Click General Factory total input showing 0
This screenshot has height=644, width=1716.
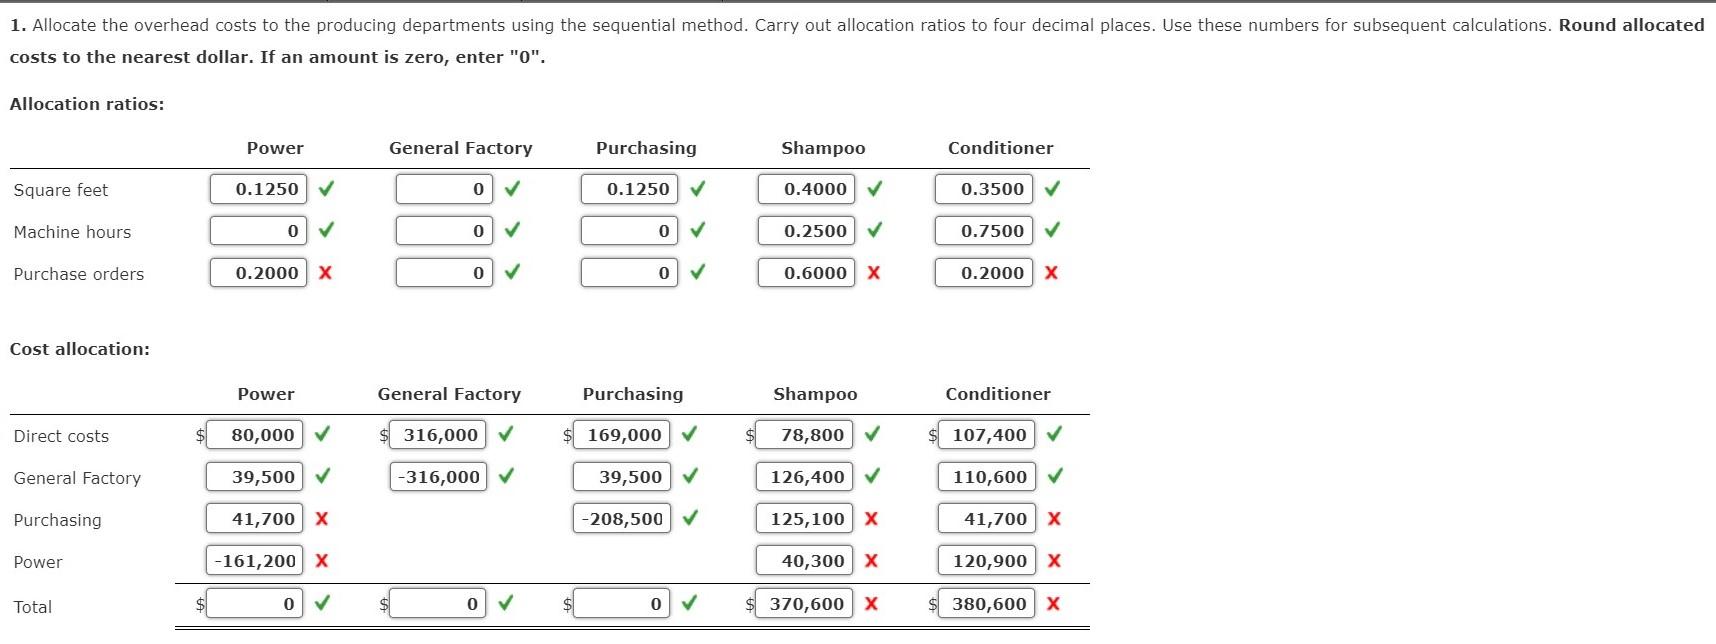pos(437,602)
